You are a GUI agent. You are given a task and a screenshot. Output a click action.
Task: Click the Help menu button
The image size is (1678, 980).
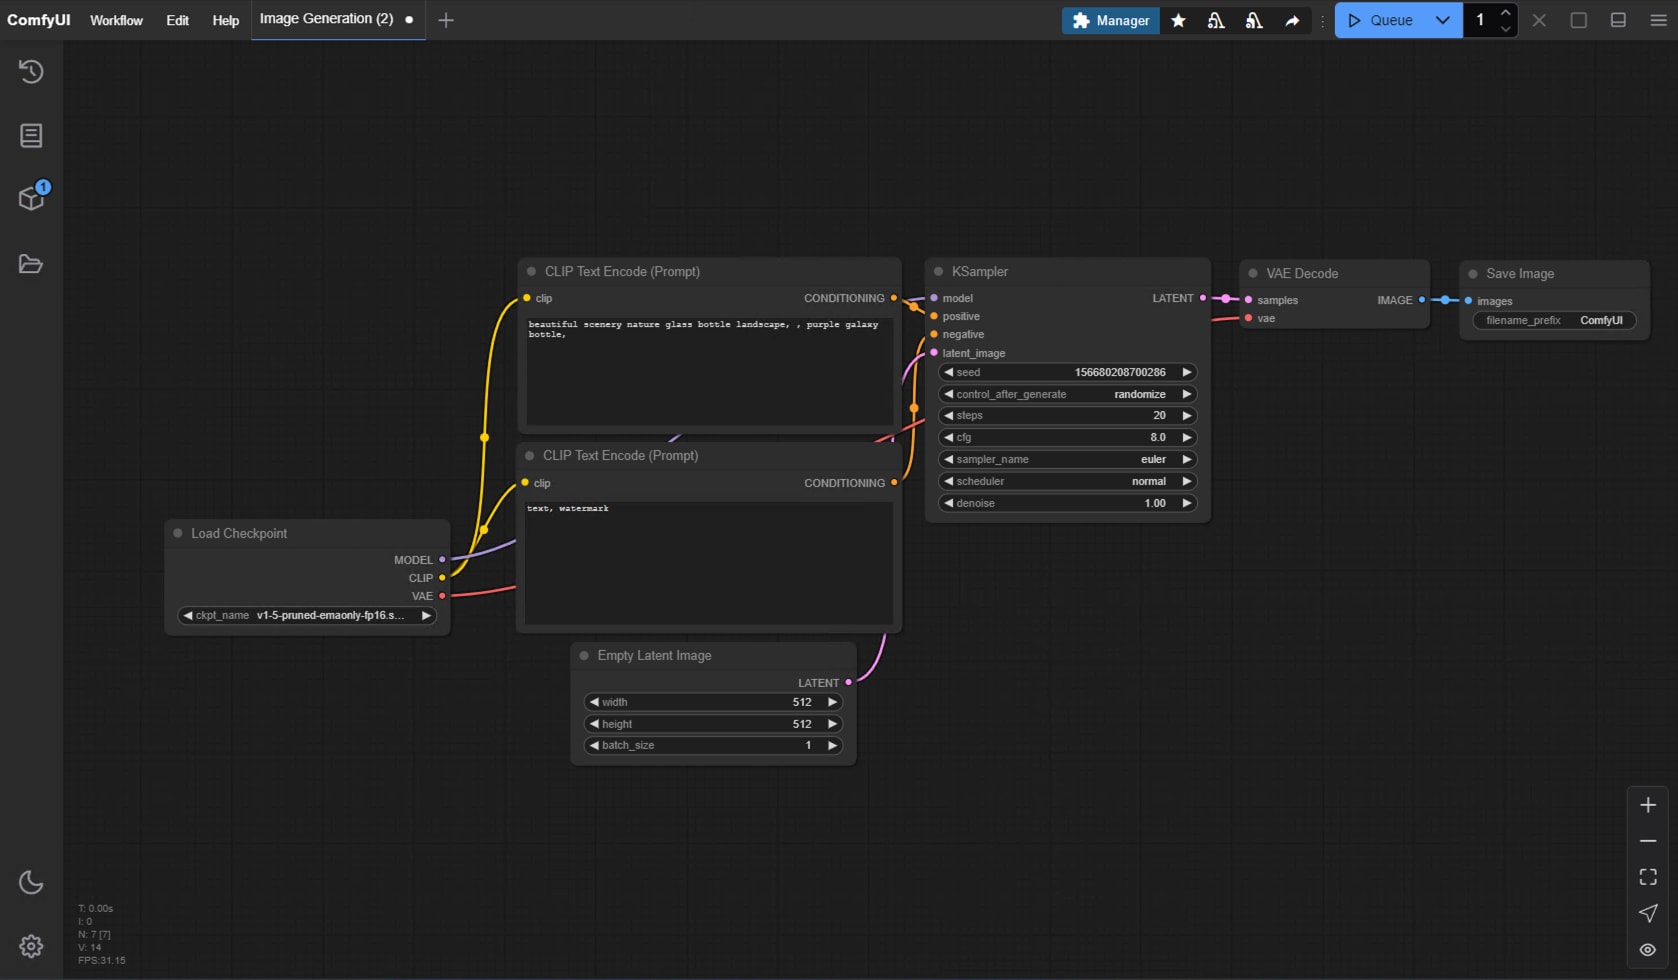point(225,20)
